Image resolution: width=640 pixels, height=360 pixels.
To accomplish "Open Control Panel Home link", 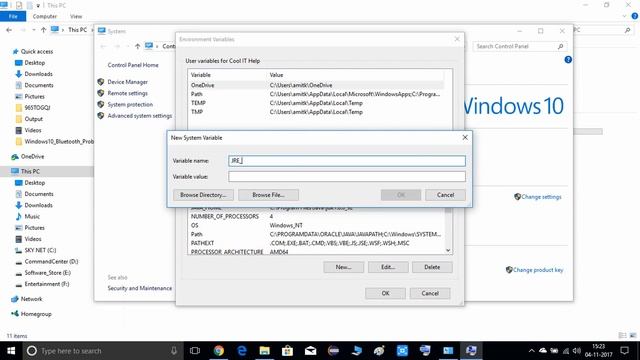I will click(x=133, y=65).
